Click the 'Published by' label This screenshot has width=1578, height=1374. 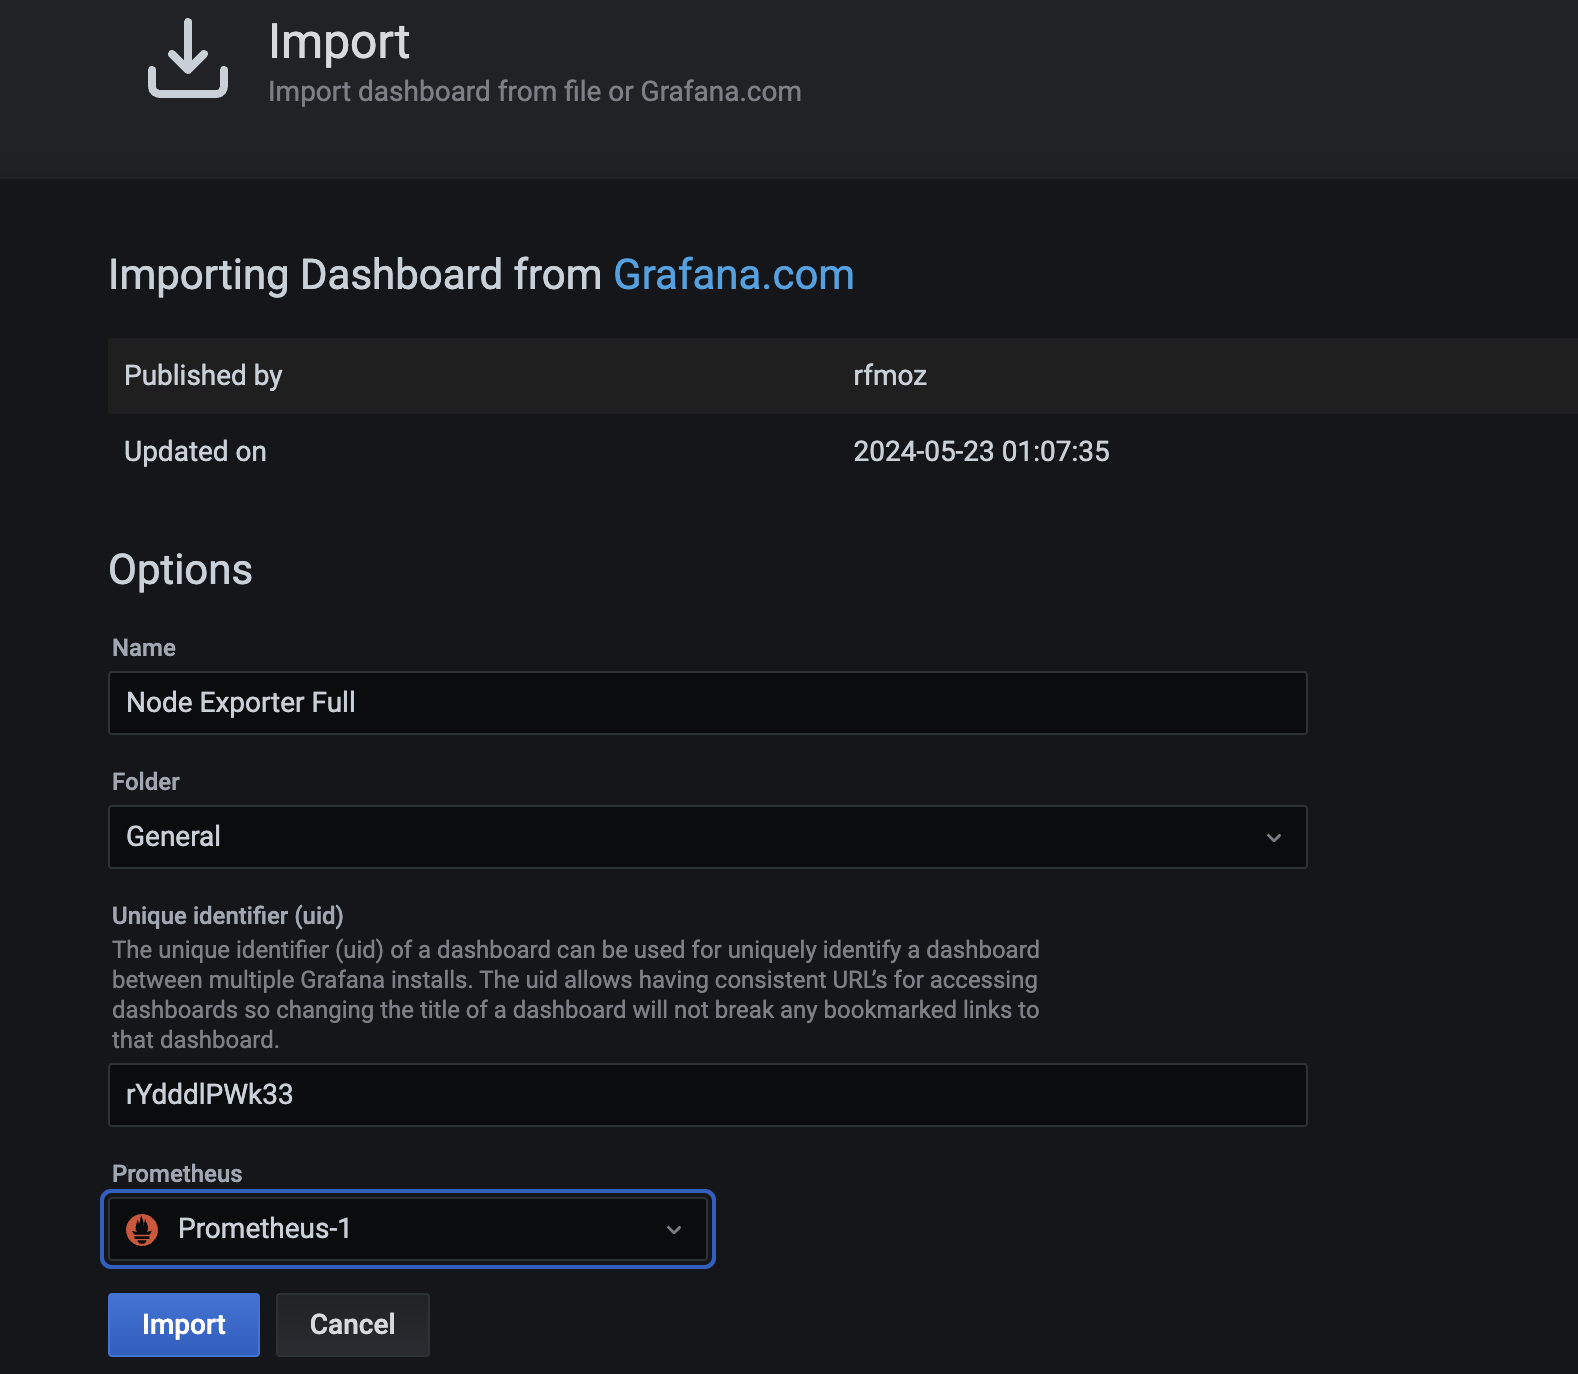pyautogui.click(x=203, y=376)
